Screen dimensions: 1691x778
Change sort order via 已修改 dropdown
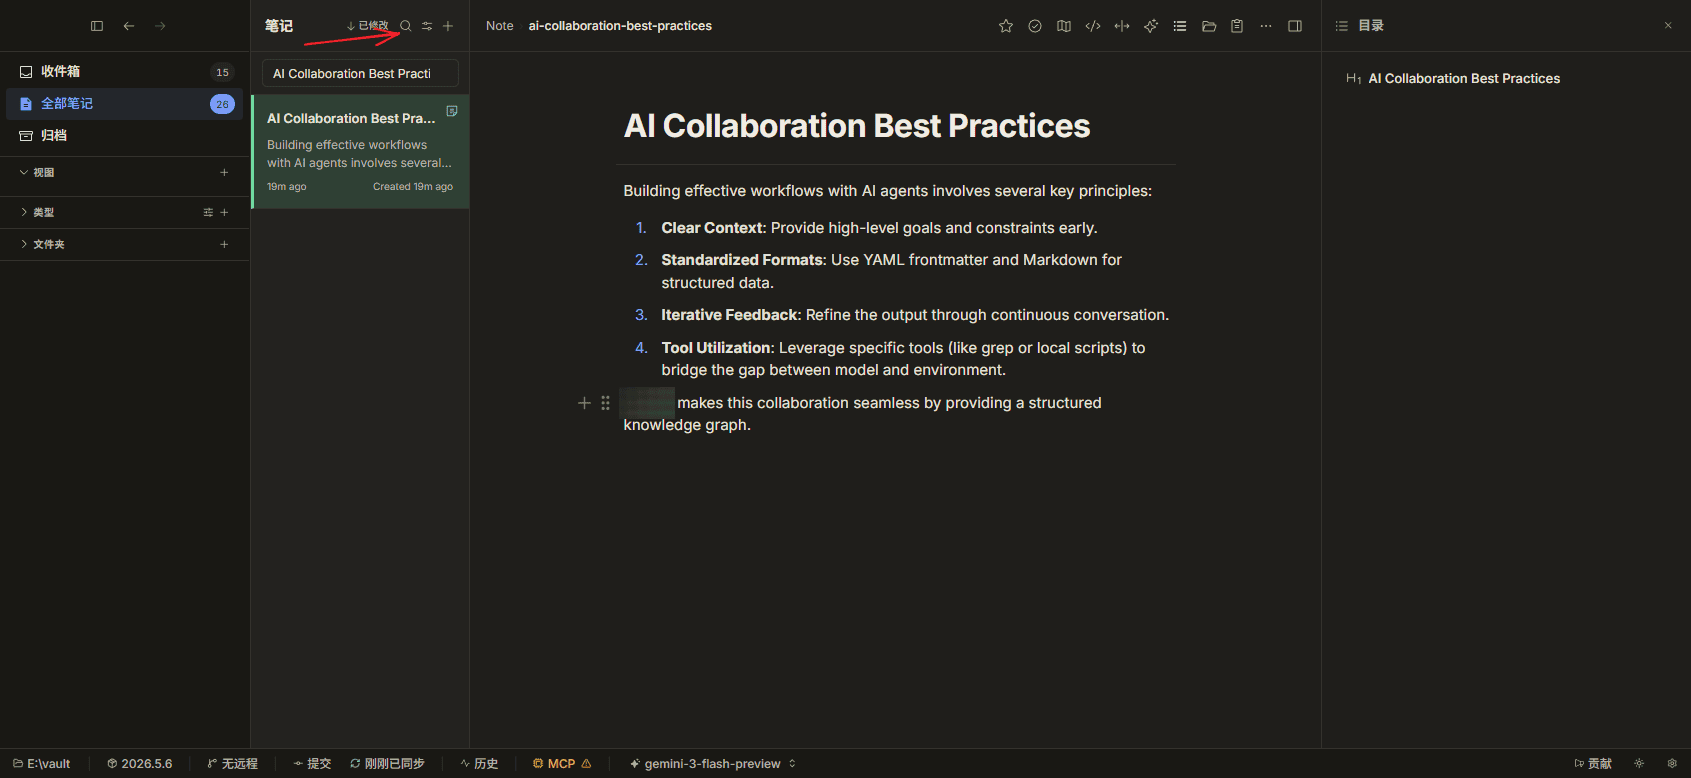point(367,26)
